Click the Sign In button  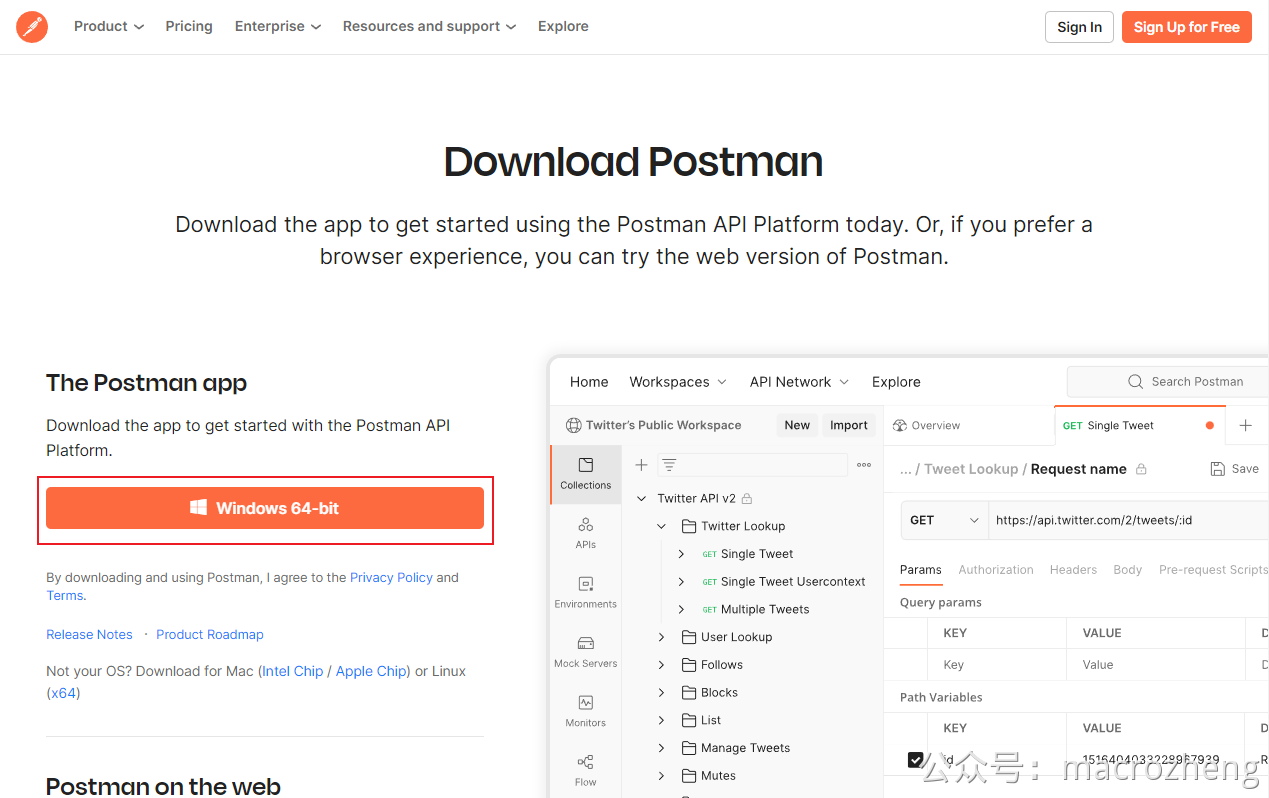pos(1079,27)
